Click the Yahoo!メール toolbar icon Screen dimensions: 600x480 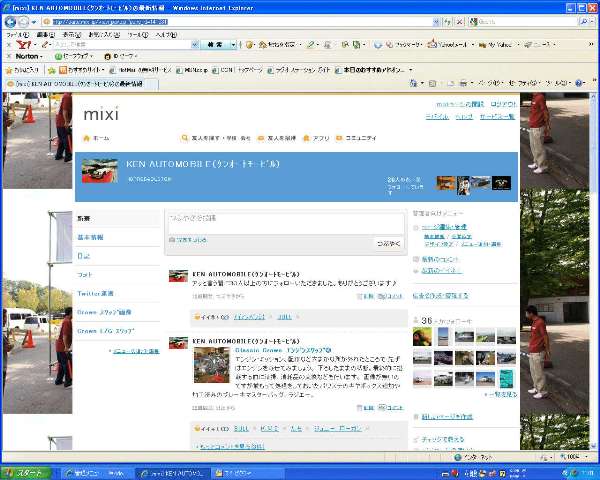click(x=448, y=45)
